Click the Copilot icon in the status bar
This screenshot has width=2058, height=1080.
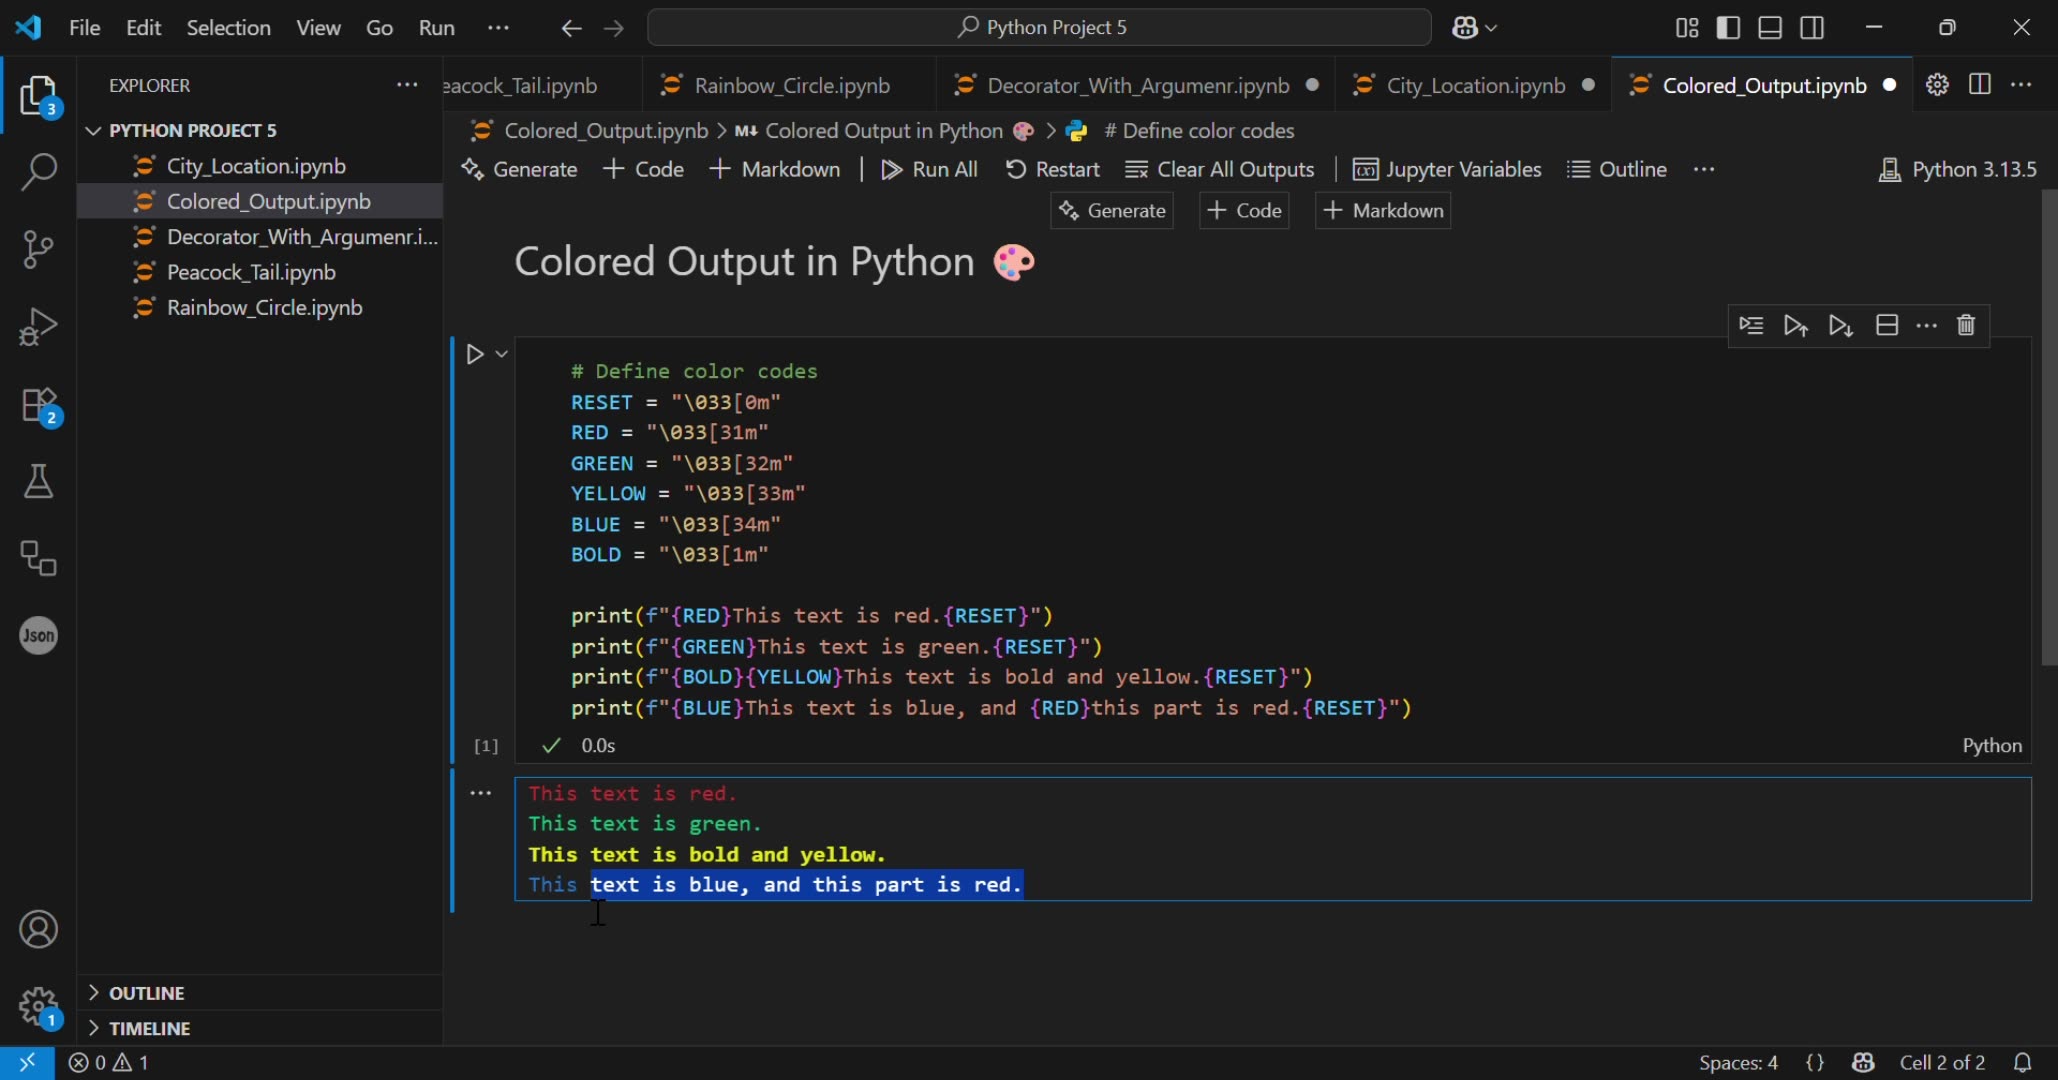point(1864,1062)
